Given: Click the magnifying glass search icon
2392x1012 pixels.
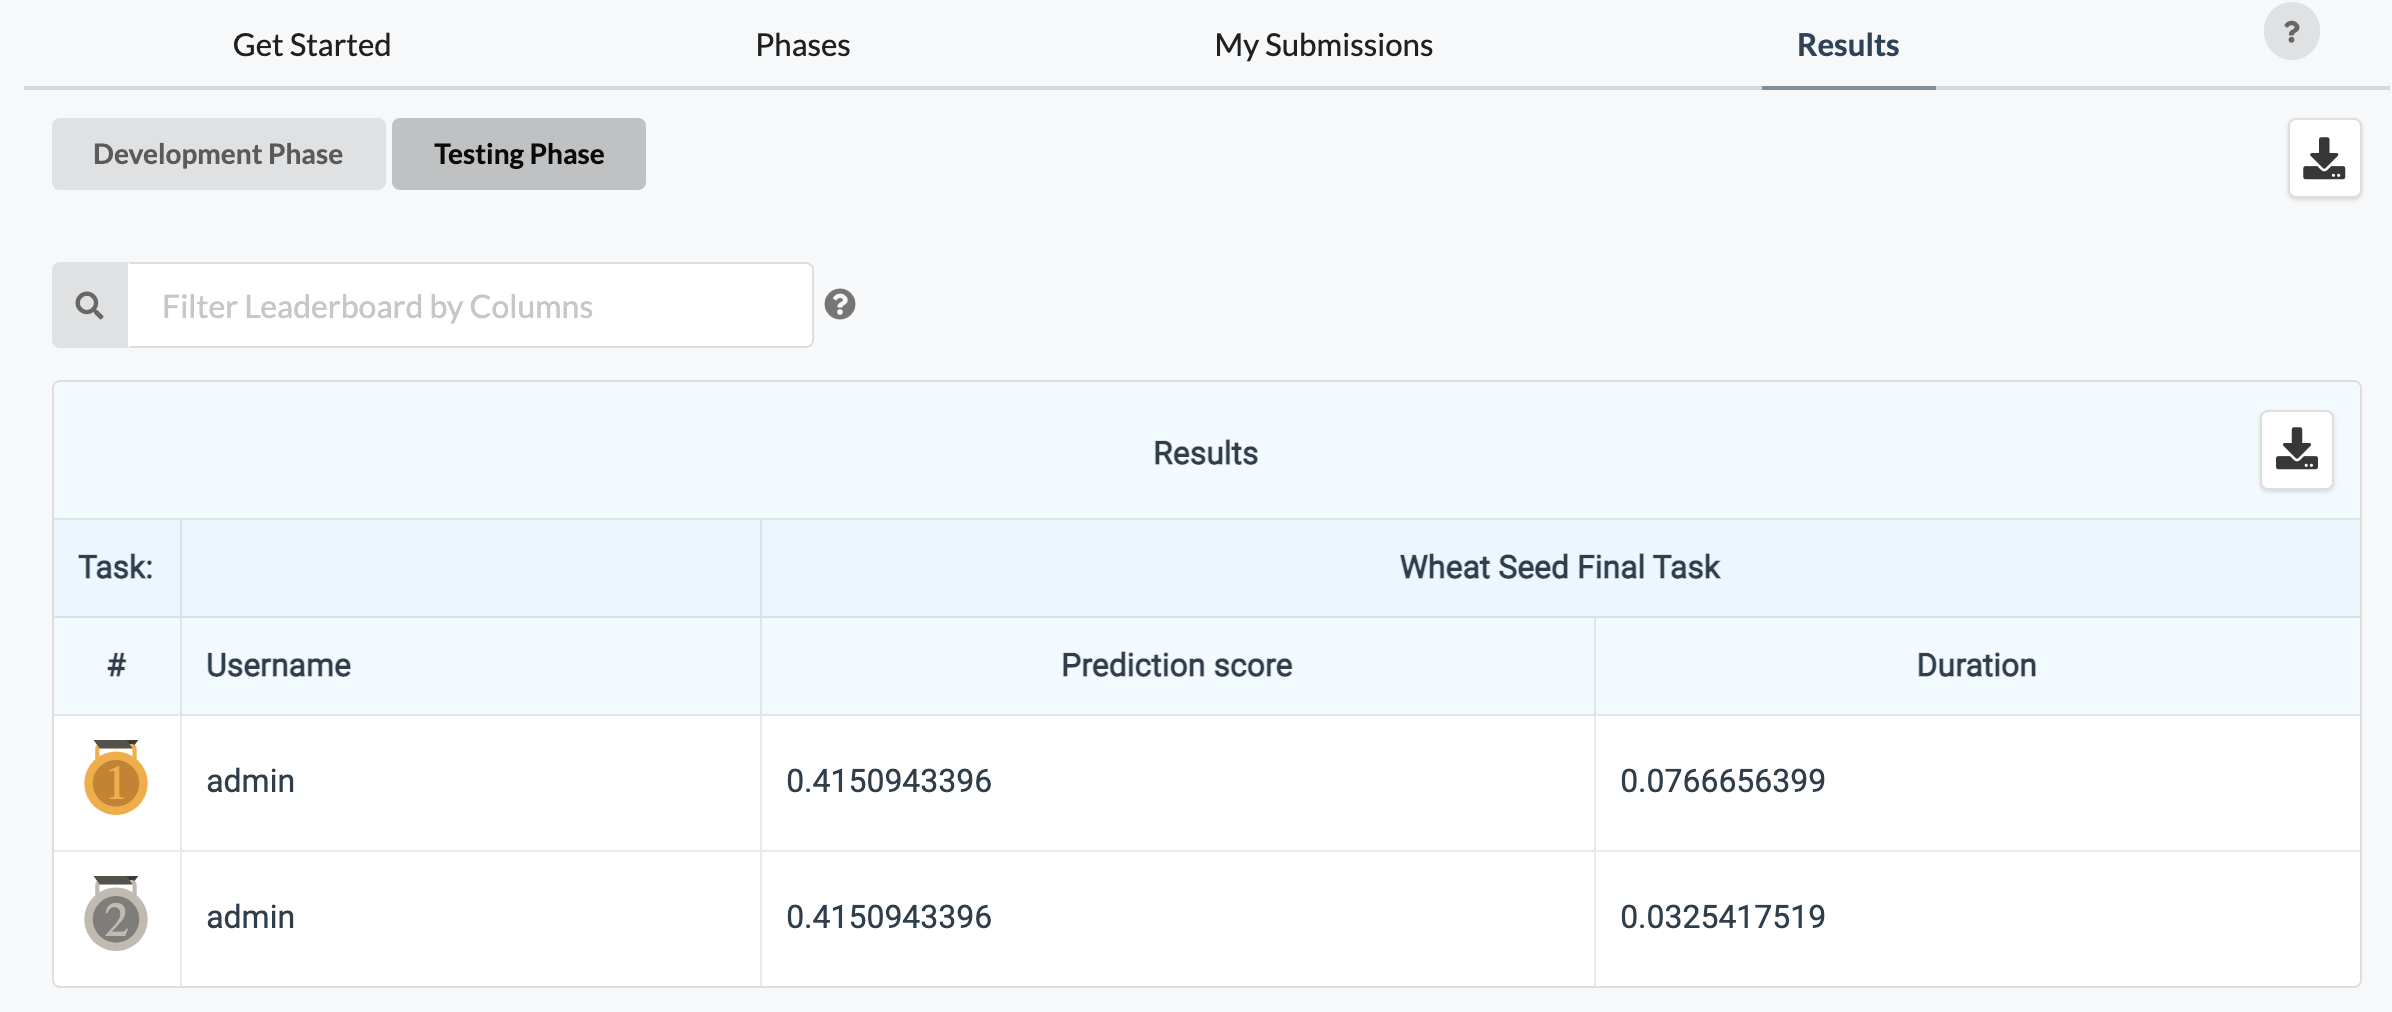Looking at the screenshot, I should tap(89, 304).
